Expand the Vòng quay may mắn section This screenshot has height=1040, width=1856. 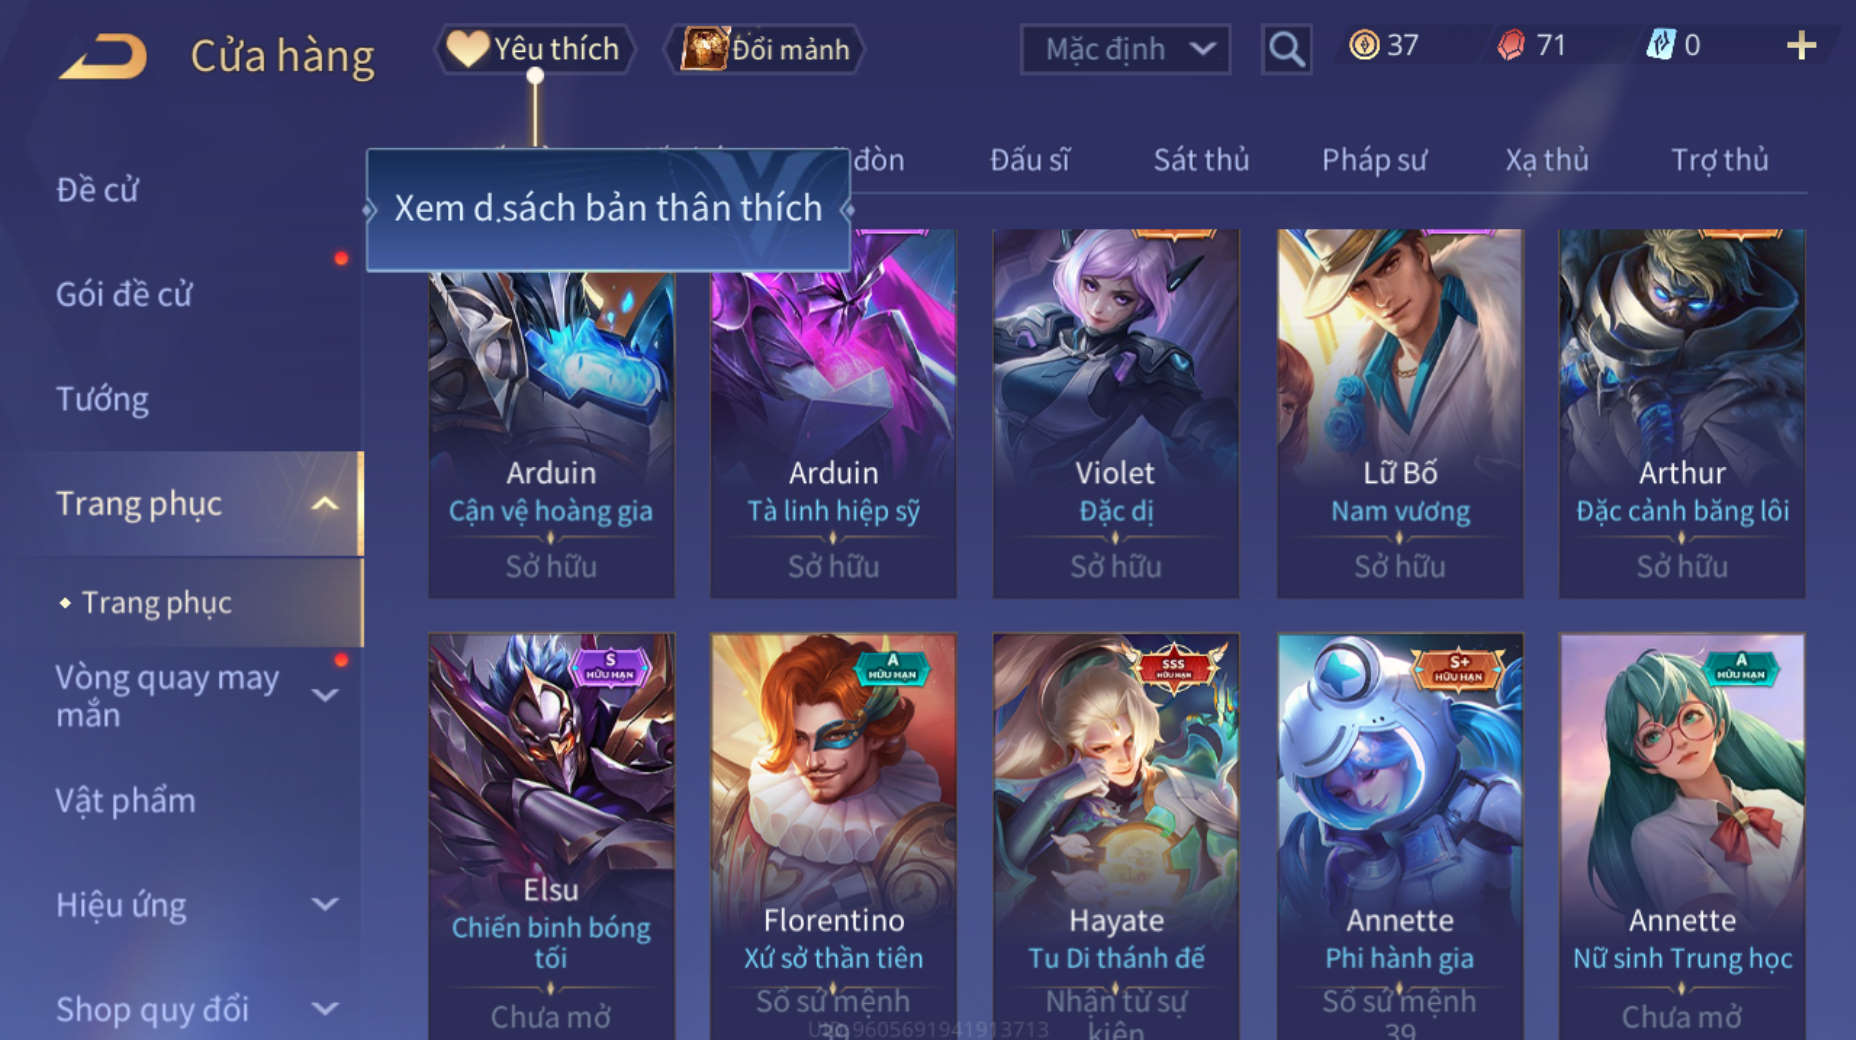pos(324,695)
